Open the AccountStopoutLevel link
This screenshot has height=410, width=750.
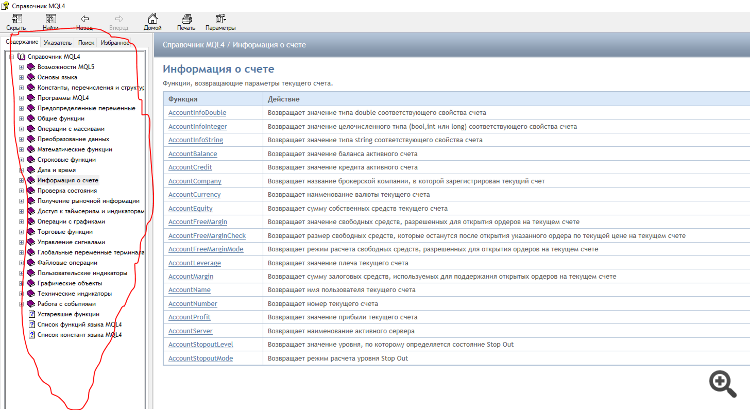(201, 344)
